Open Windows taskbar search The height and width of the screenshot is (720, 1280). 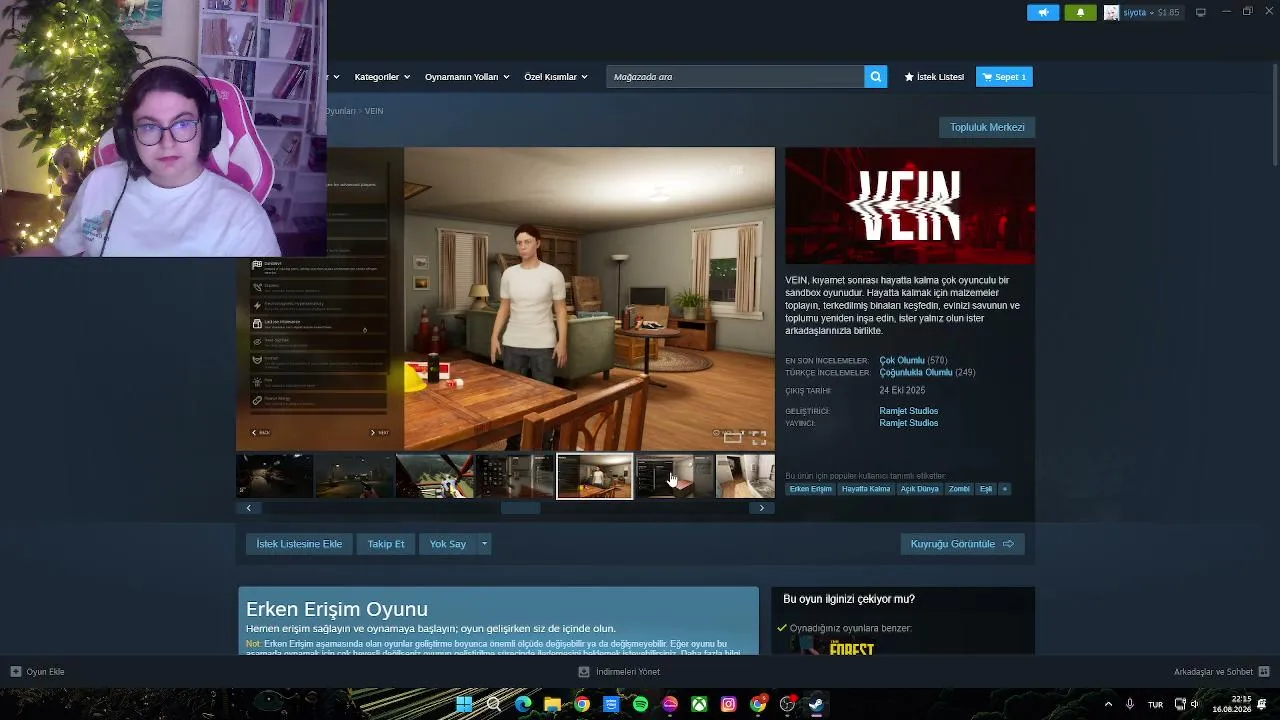pyautogui.click(x=494, y=704)
